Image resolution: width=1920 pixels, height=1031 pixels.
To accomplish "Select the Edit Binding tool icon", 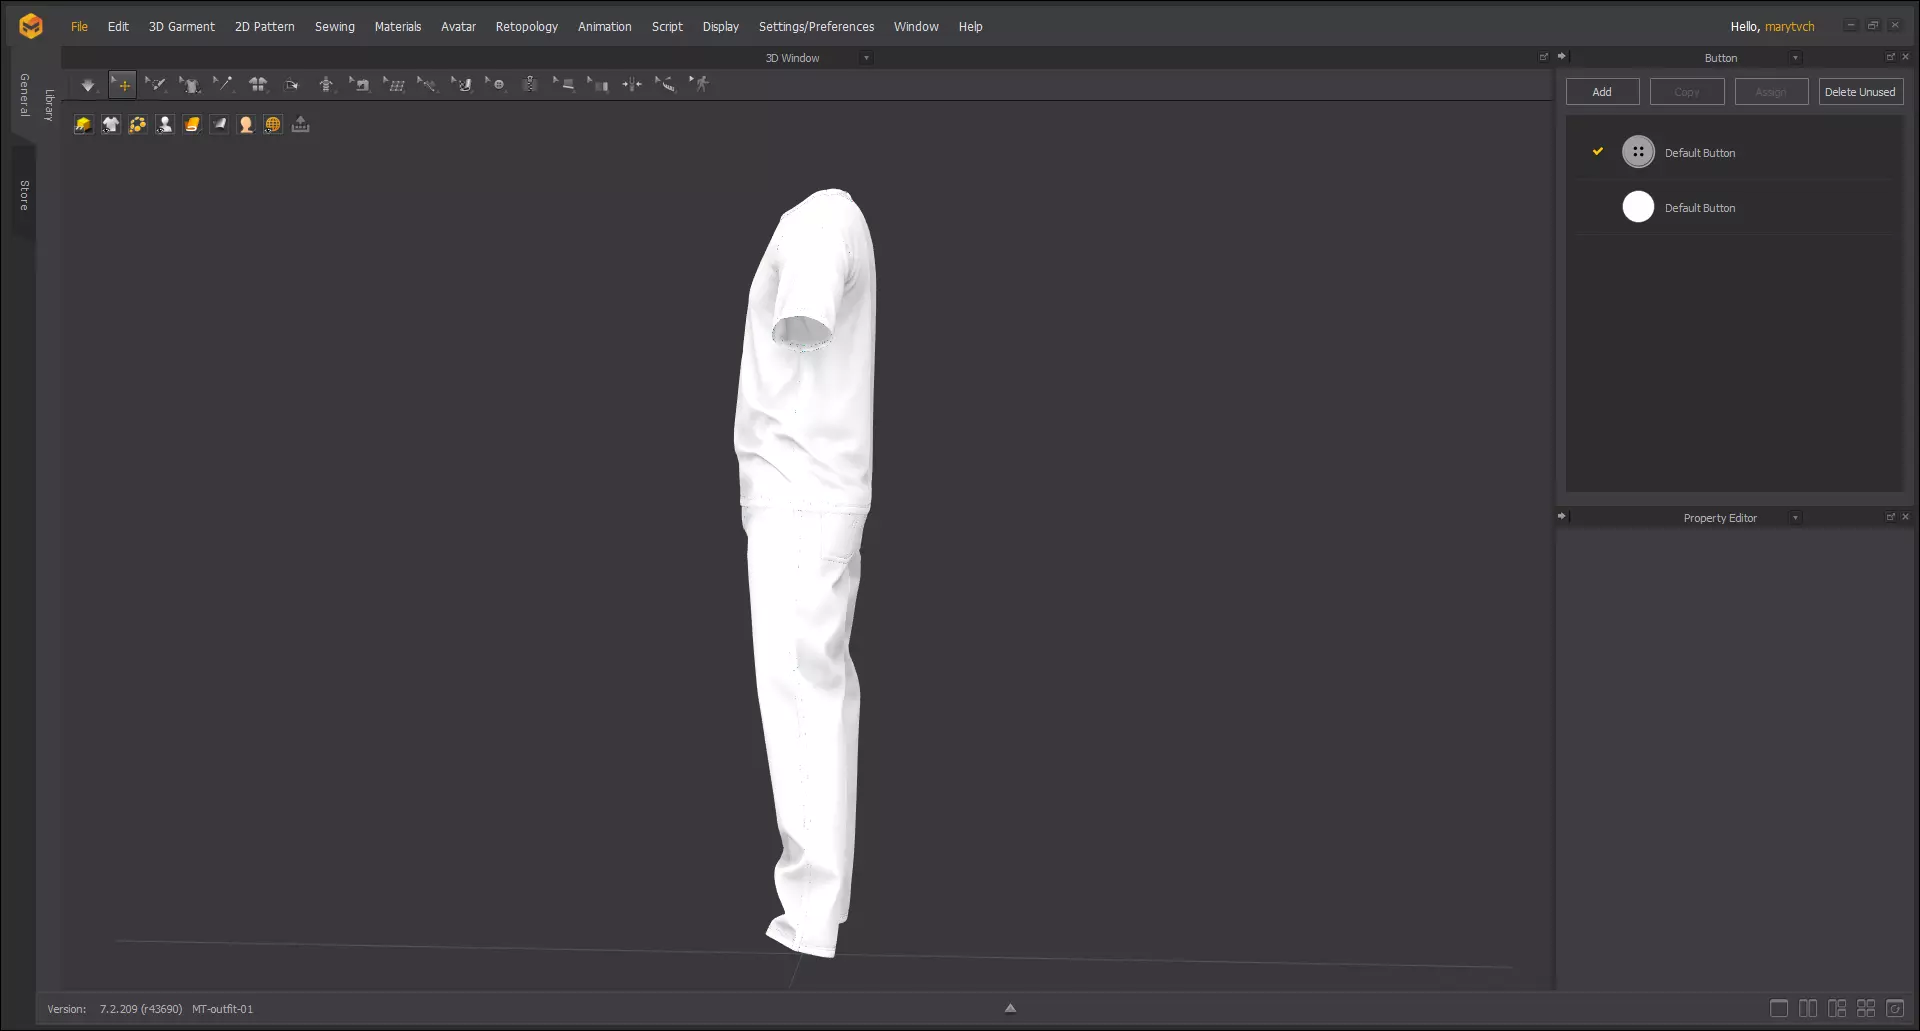I will (x=599, y=85).
